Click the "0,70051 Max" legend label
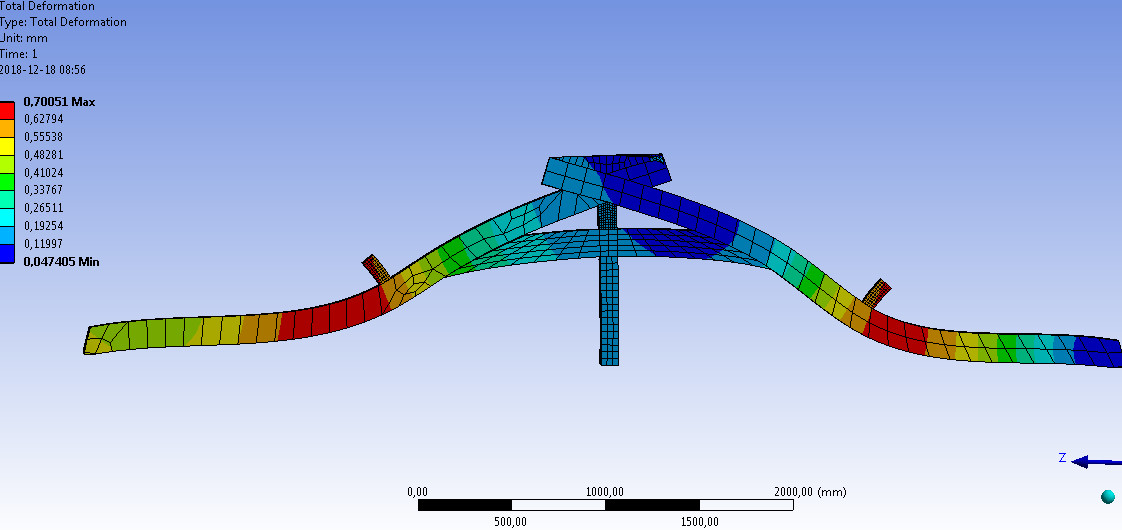The image size is (1122, 530). tap(59, 102)
